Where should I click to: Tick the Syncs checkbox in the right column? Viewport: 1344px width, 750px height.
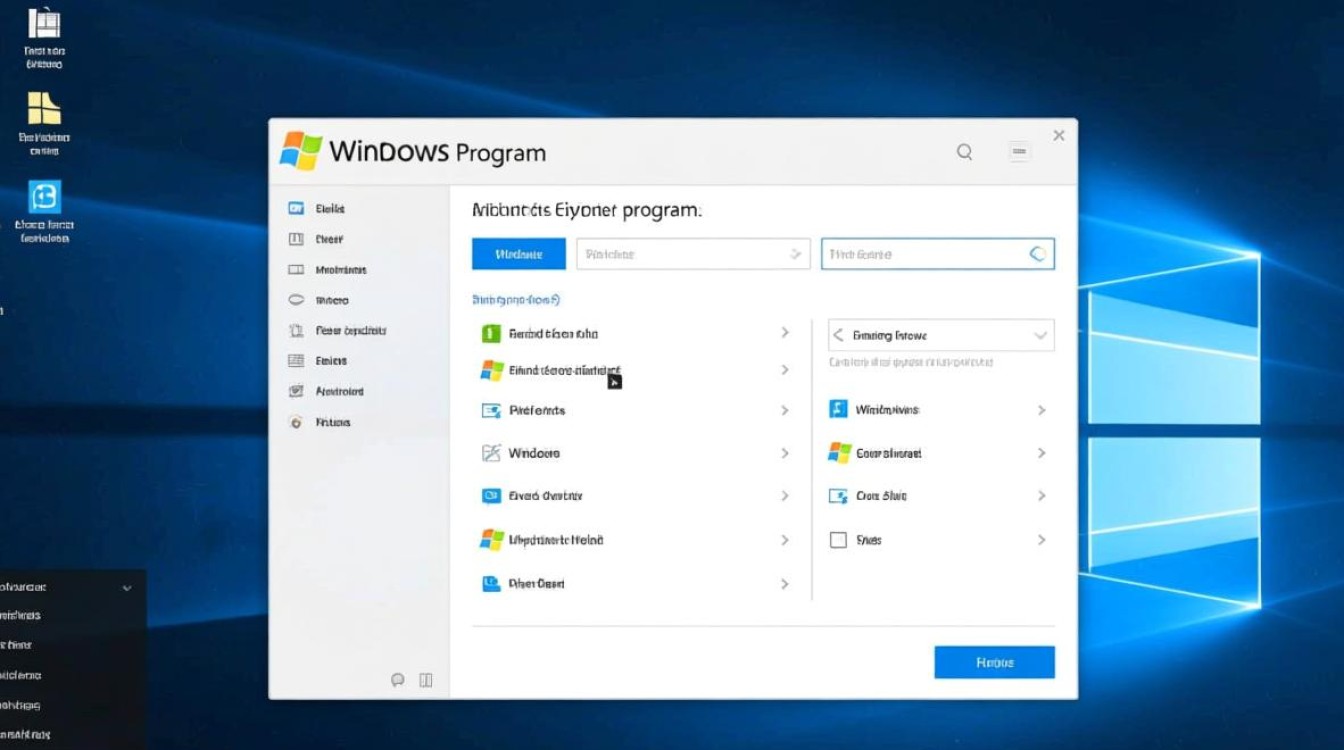838,539
